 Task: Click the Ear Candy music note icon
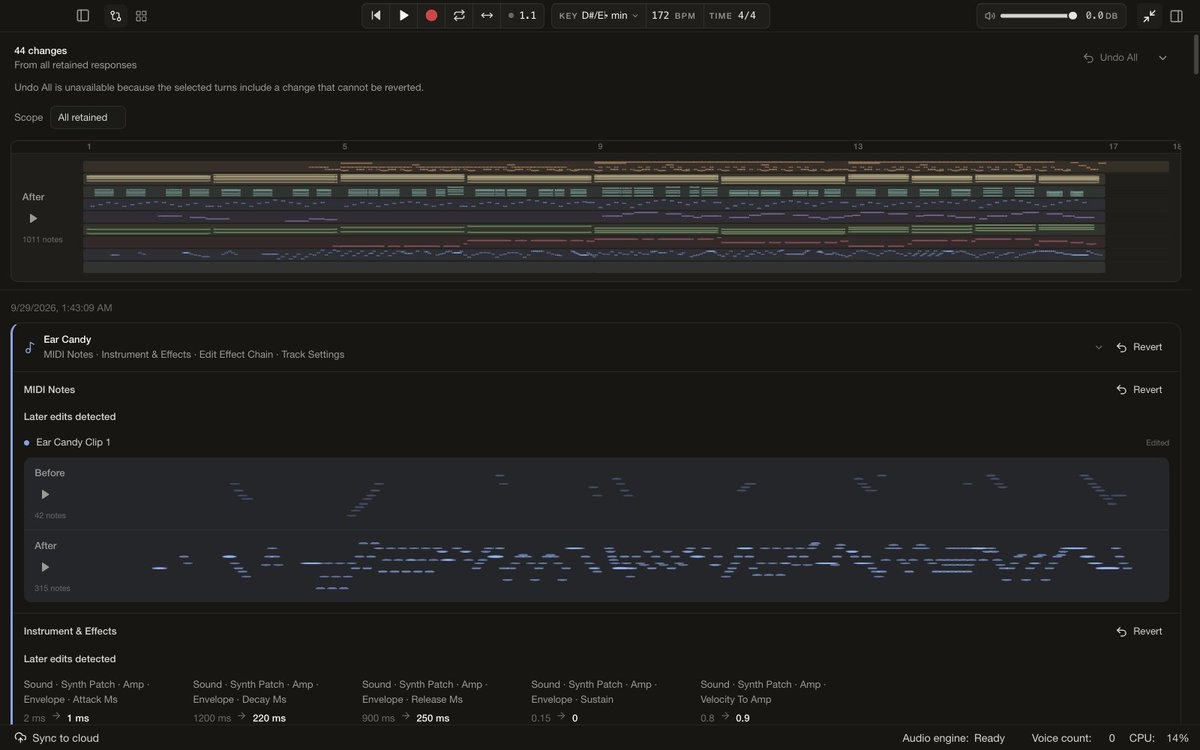(30, 347)
